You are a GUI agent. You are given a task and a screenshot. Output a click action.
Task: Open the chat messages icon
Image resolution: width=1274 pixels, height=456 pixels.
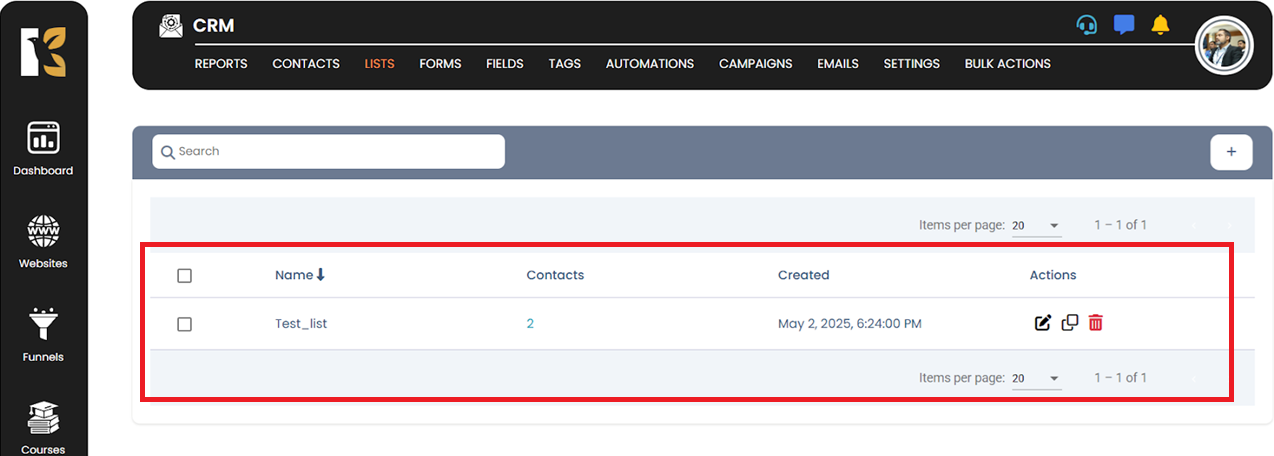coord(1124,25)
